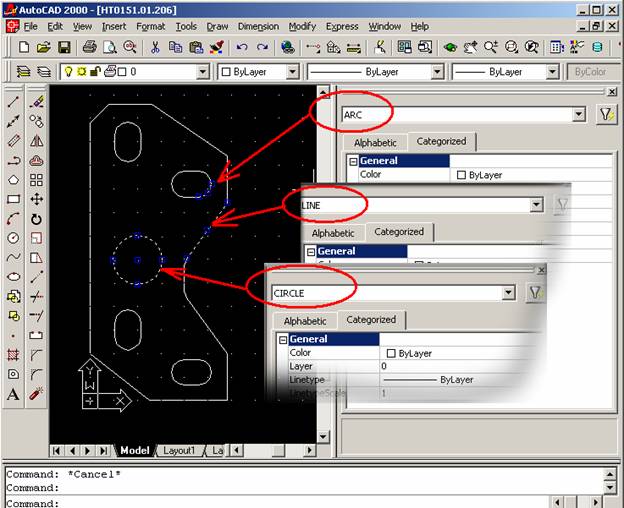This screenshot has height=508, width=624.
Task: Click Color ByLayer swatch in CIRCLE panel
Action: 391,353
